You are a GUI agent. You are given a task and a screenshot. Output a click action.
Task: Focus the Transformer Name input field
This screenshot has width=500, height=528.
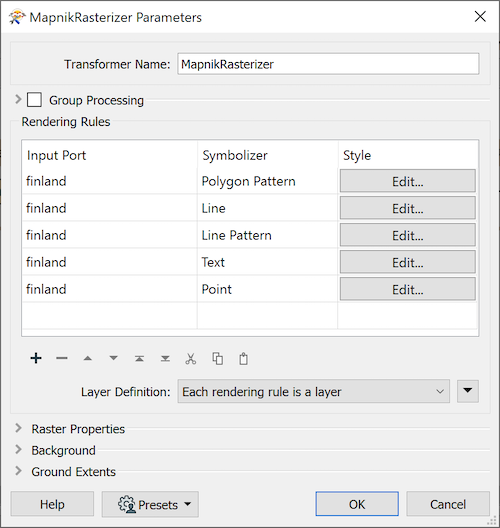point(328,64)
